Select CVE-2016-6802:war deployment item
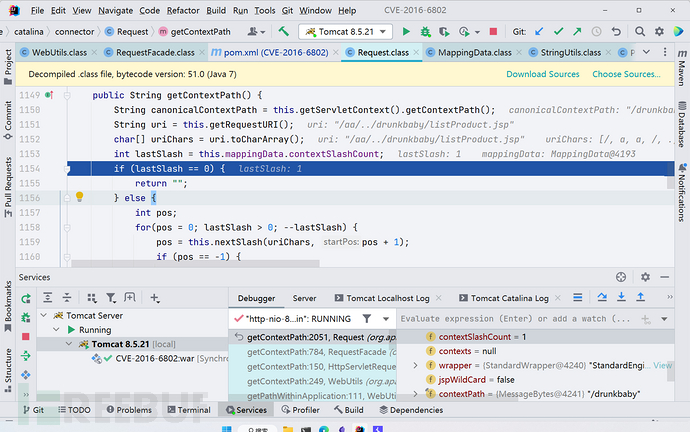This screenshot has width=690, height=432. 160,359
